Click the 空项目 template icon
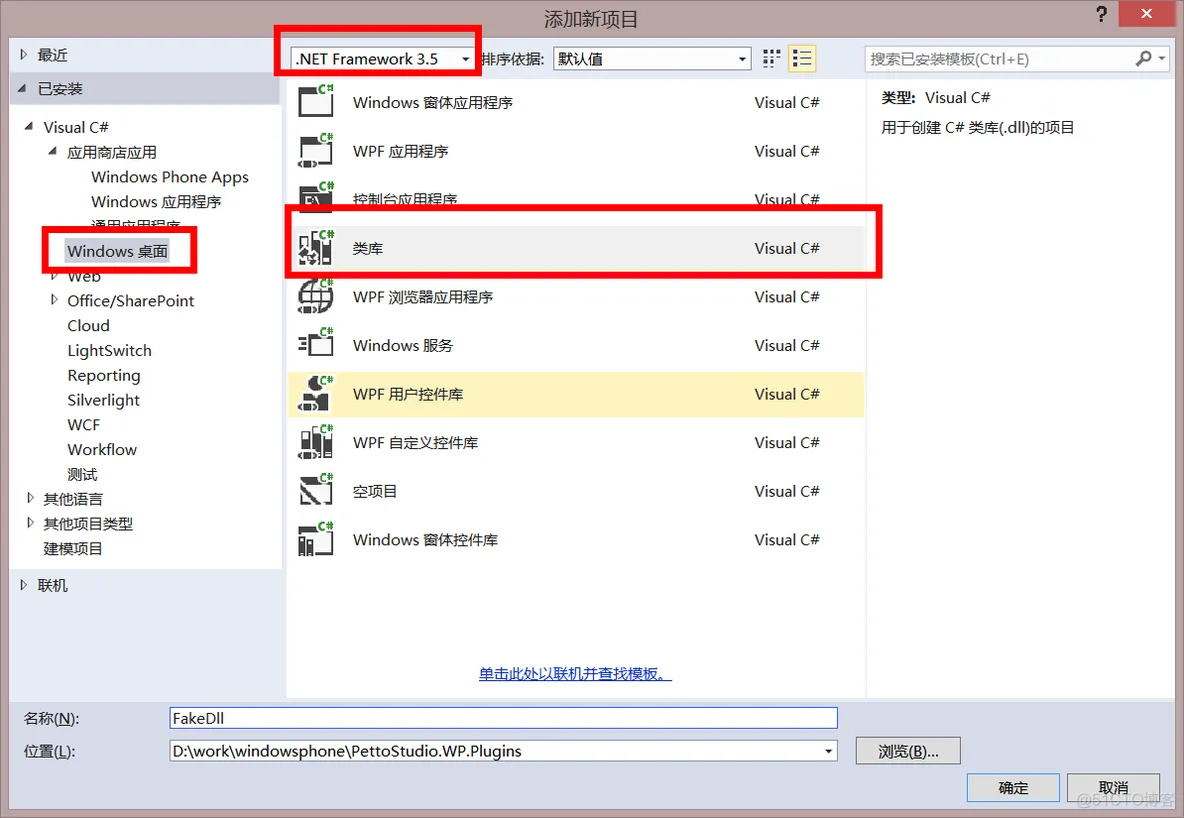The width and height of the screenshot is (1184, 818). (316, 491)
